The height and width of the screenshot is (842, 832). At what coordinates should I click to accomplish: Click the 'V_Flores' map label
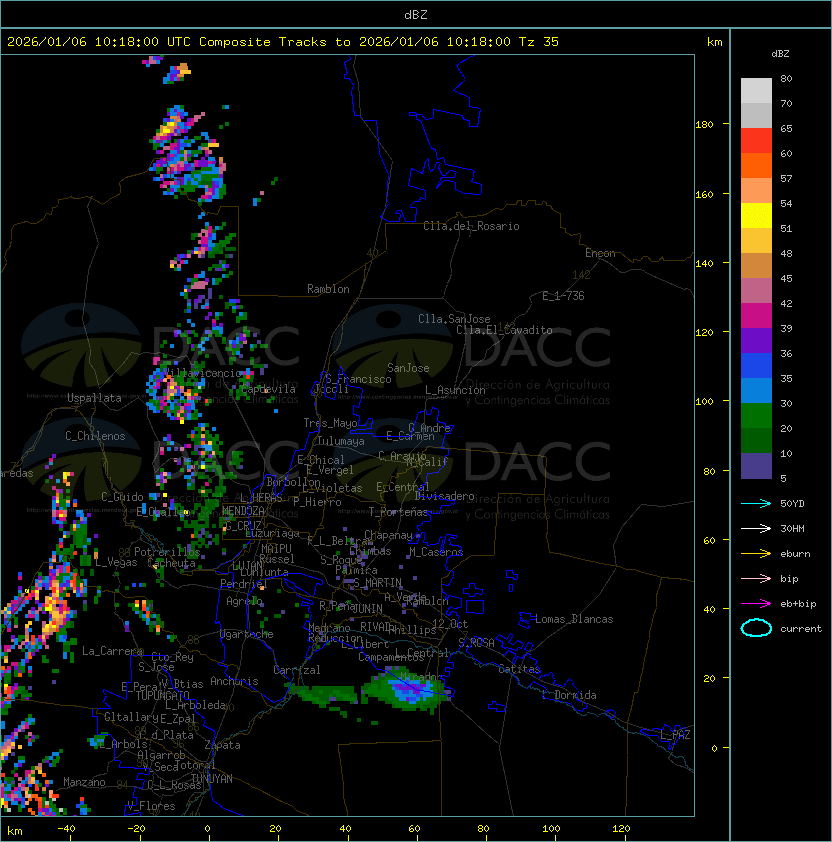(151, 806)
